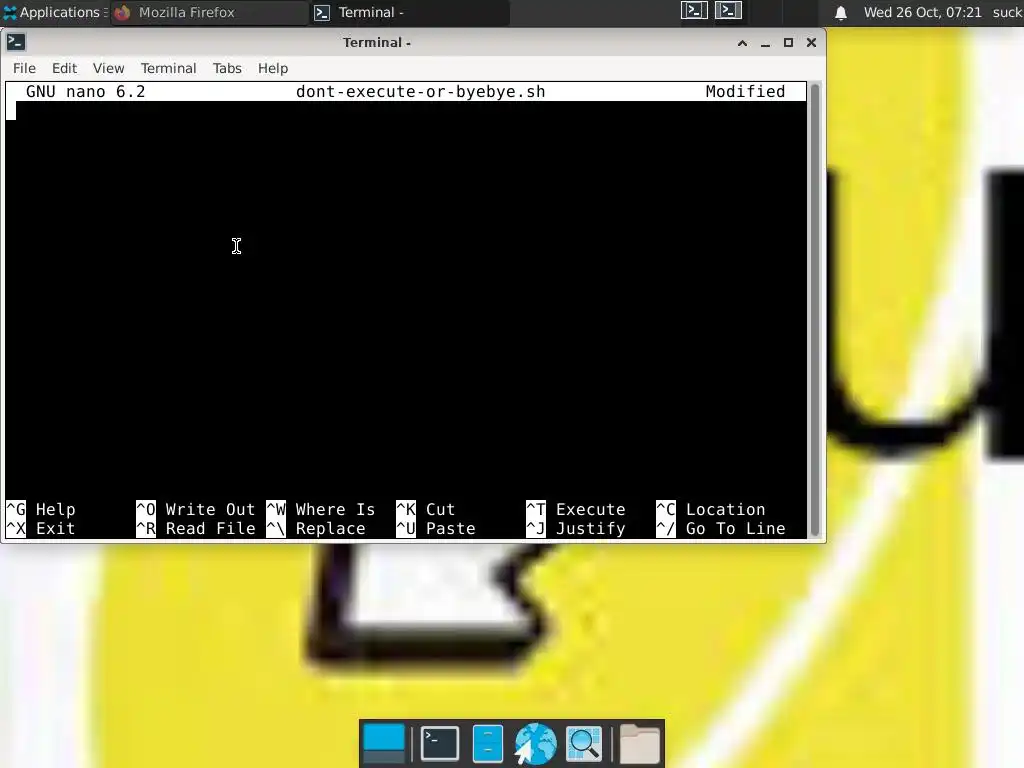
Task: Click the ^U Paste shortcut label
Action: [436, 528]
